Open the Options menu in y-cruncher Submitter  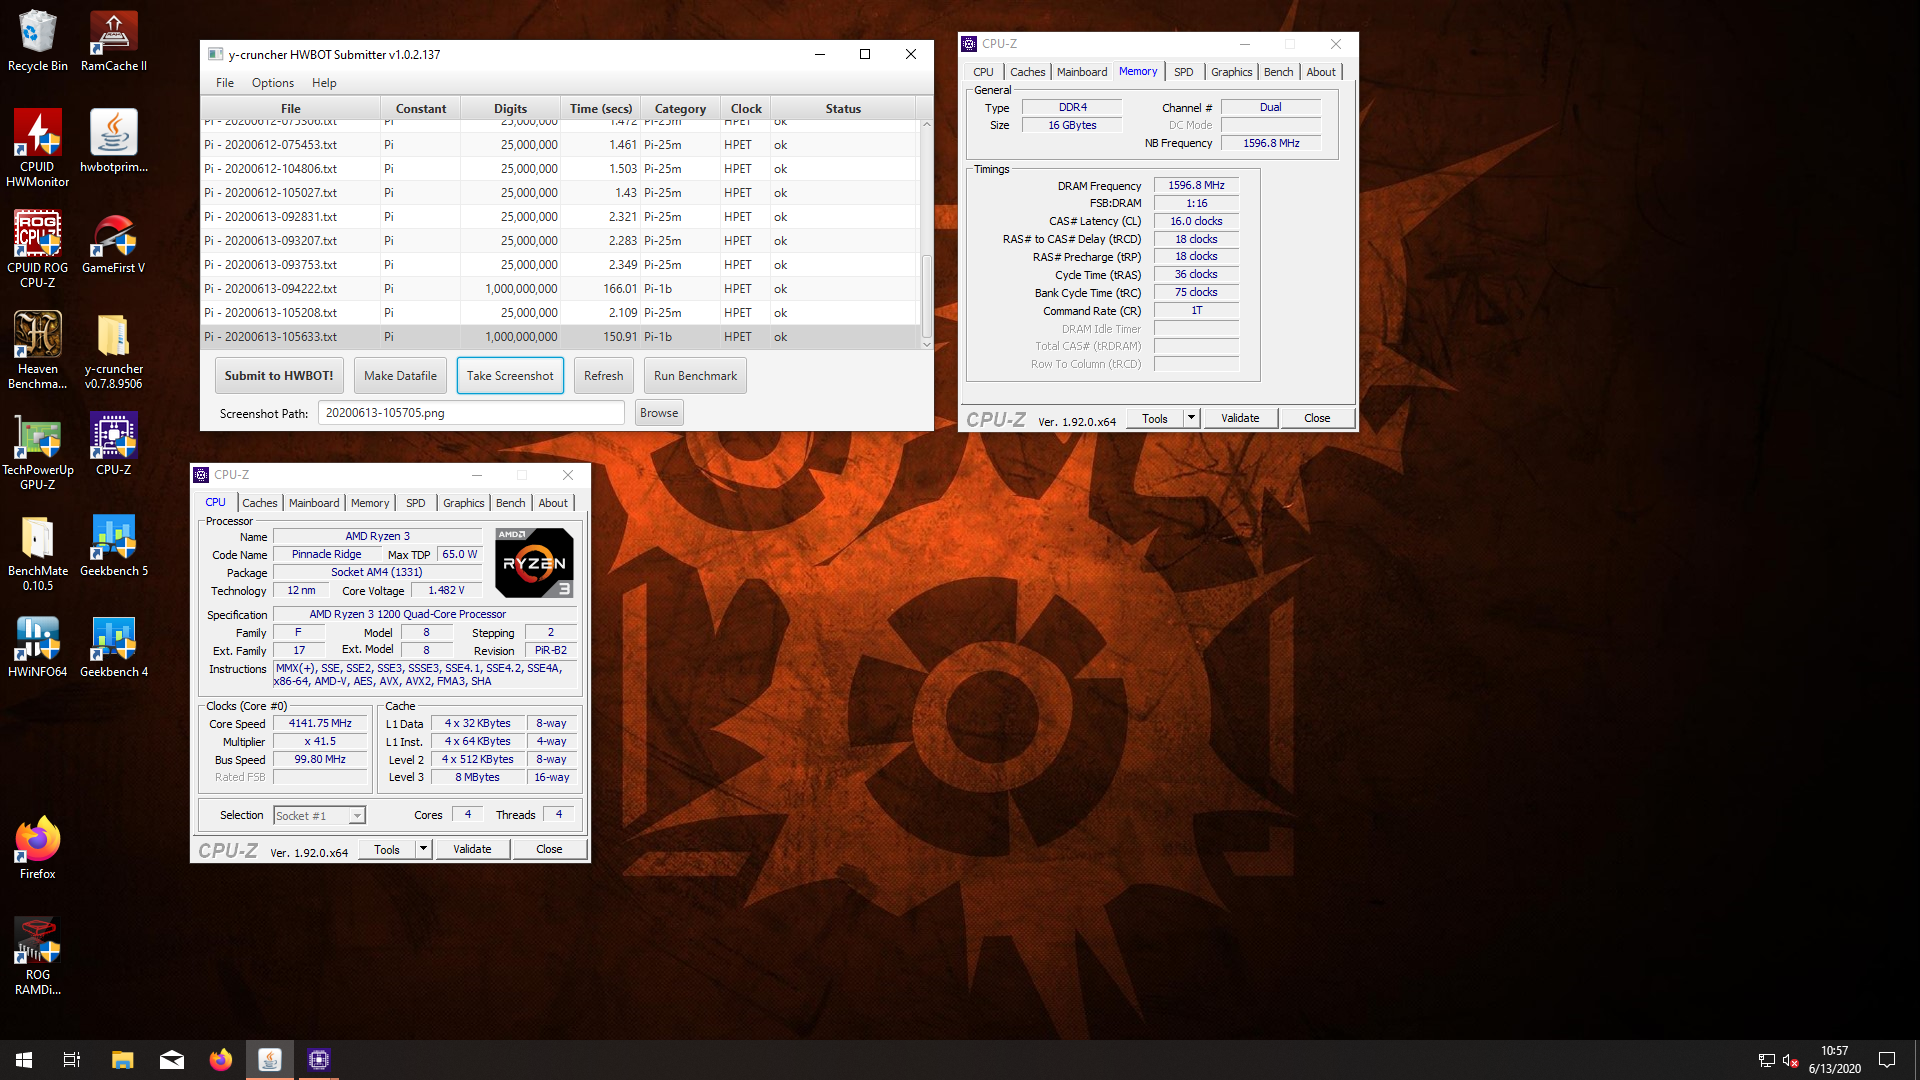(272, 83)
